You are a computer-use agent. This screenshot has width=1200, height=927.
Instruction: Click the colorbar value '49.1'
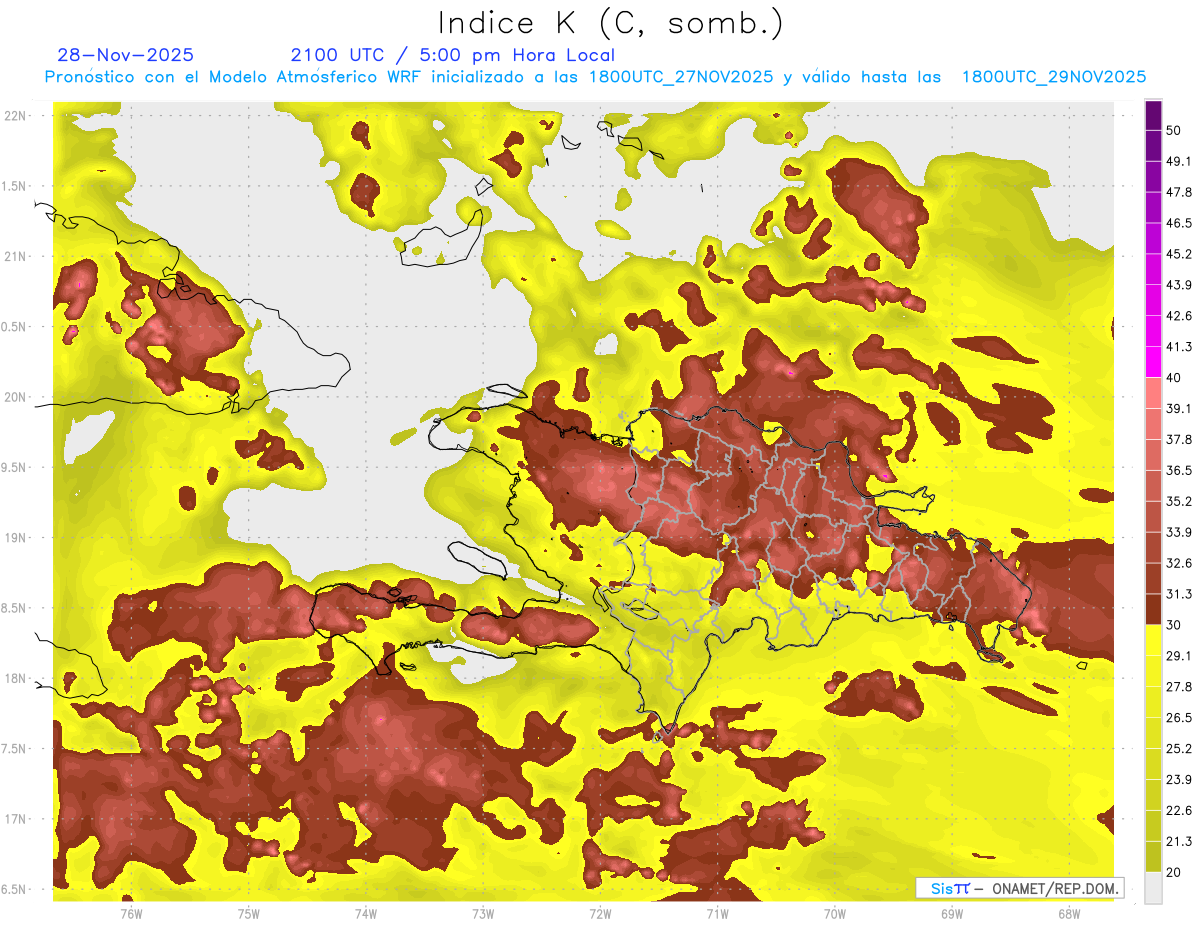coord(1178,161)
